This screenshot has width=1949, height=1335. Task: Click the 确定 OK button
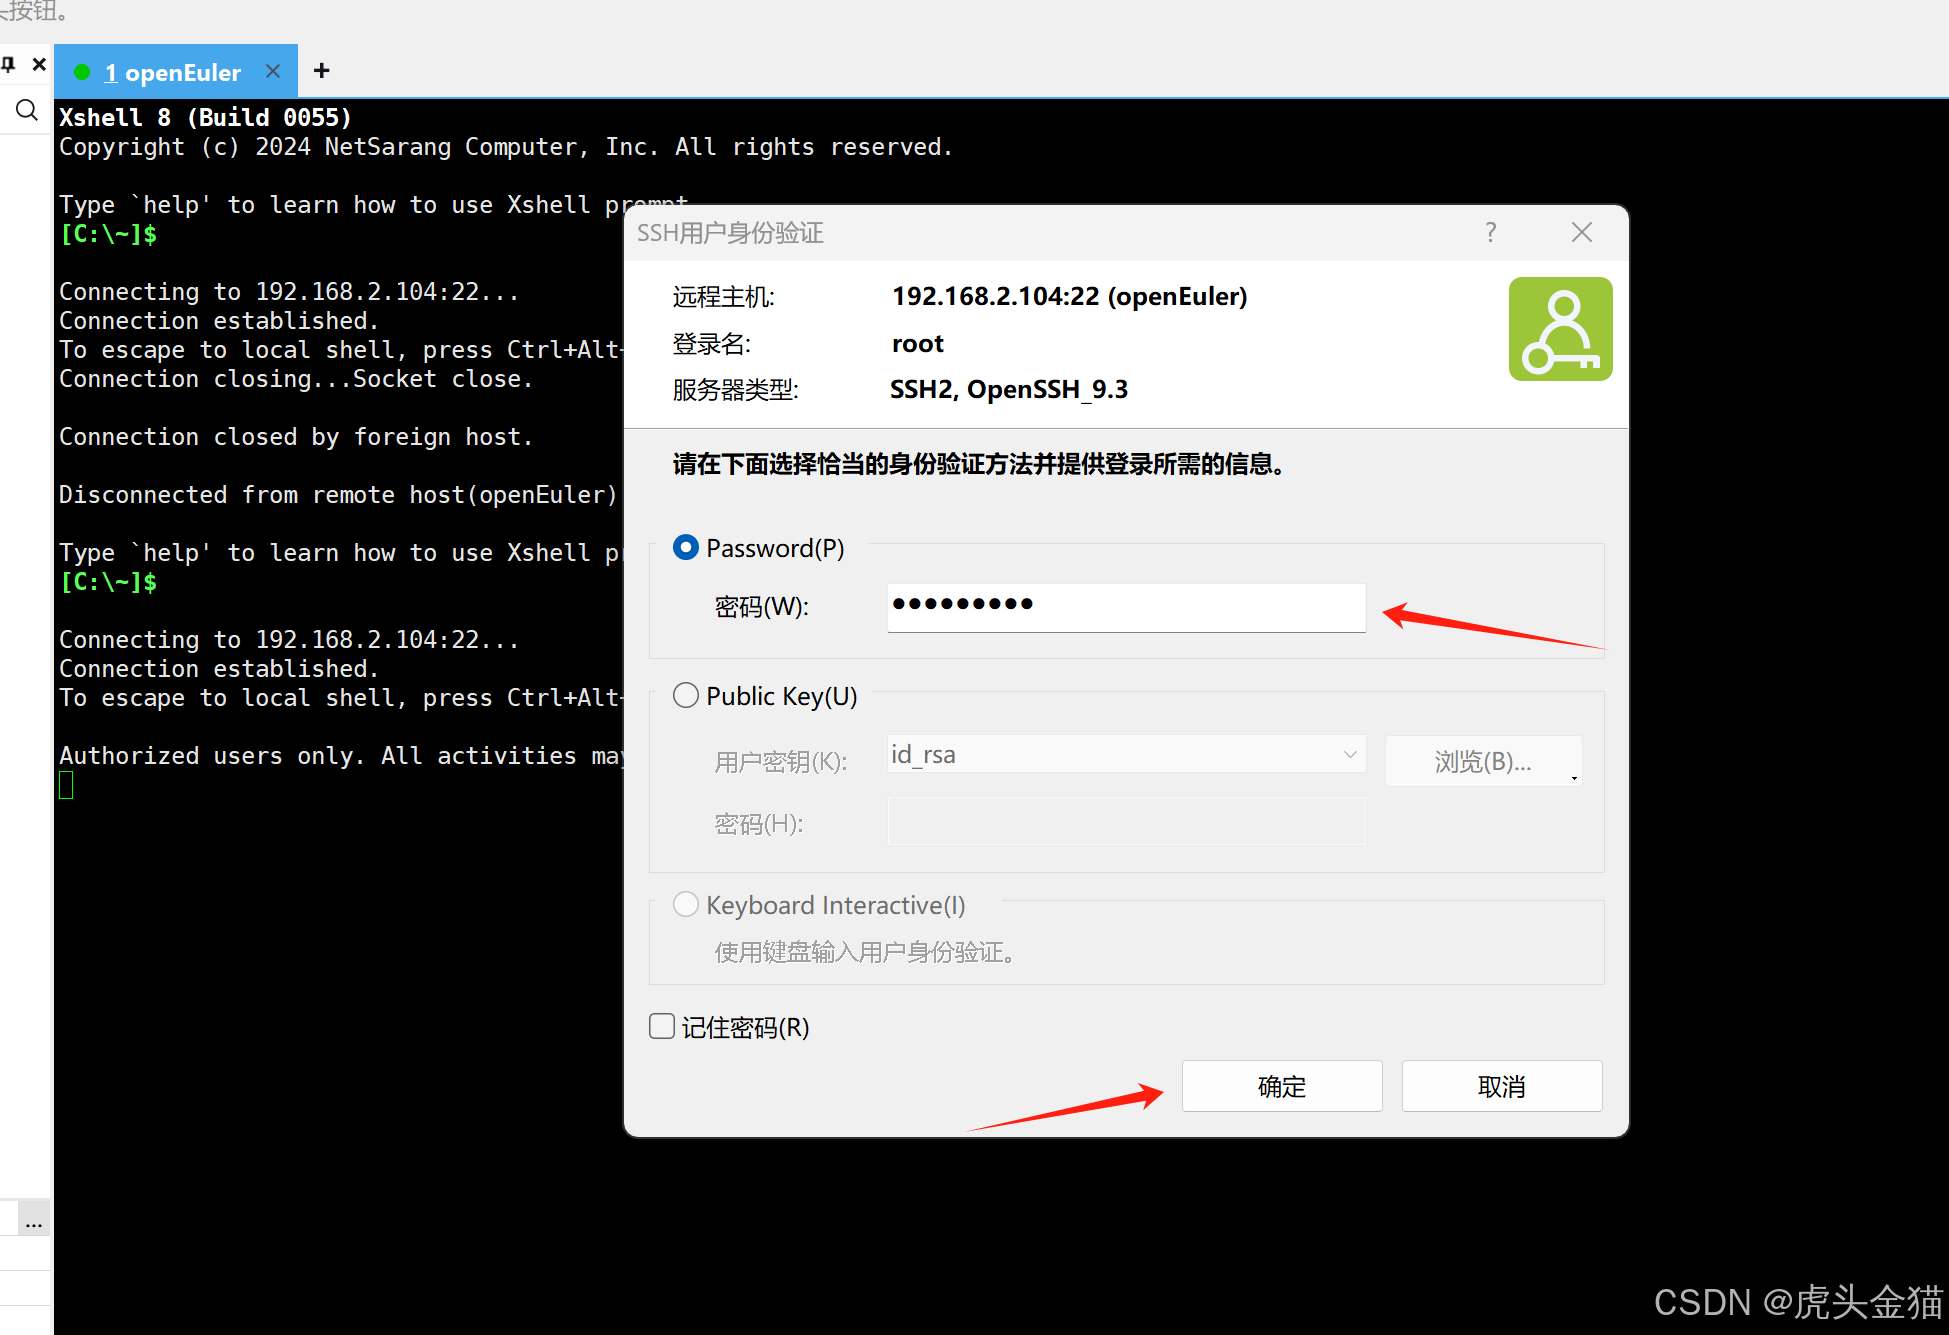[x=1282, y=1086]
